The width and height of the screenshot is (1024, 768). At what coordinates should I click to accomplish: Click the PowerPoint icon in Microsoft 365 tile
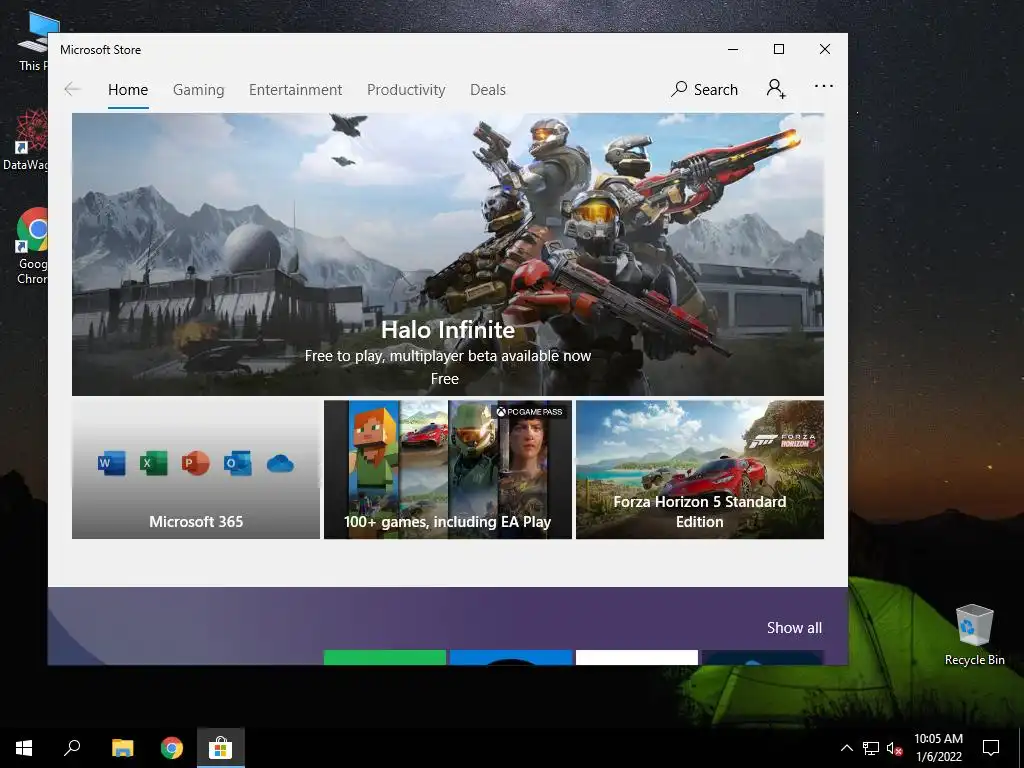(195, 464)
